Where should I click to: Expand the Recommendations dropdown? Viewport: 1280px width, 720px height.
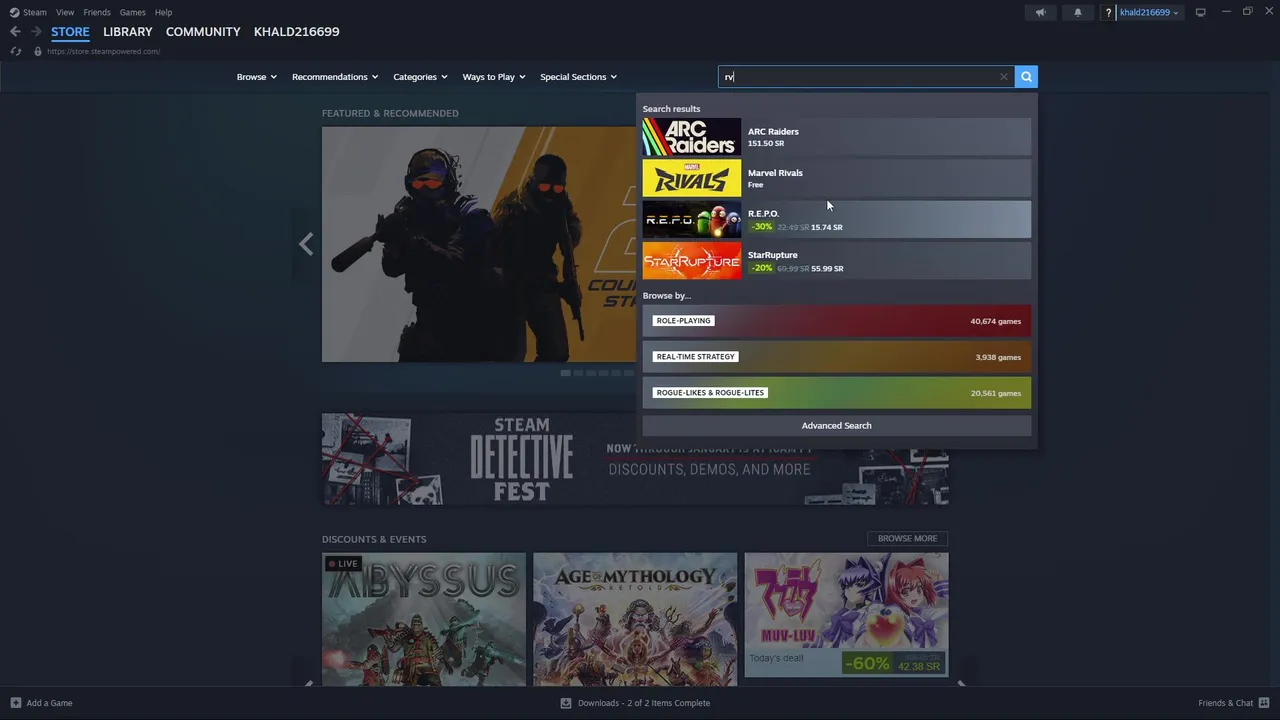coord(335,77)
